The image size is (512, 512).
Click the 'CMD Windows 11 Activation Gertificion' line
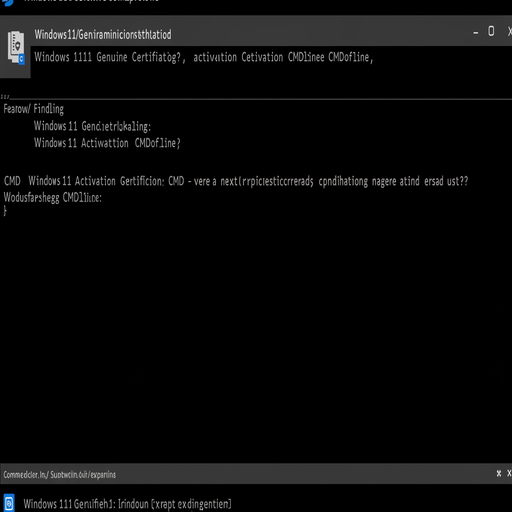tap(236, 181)
